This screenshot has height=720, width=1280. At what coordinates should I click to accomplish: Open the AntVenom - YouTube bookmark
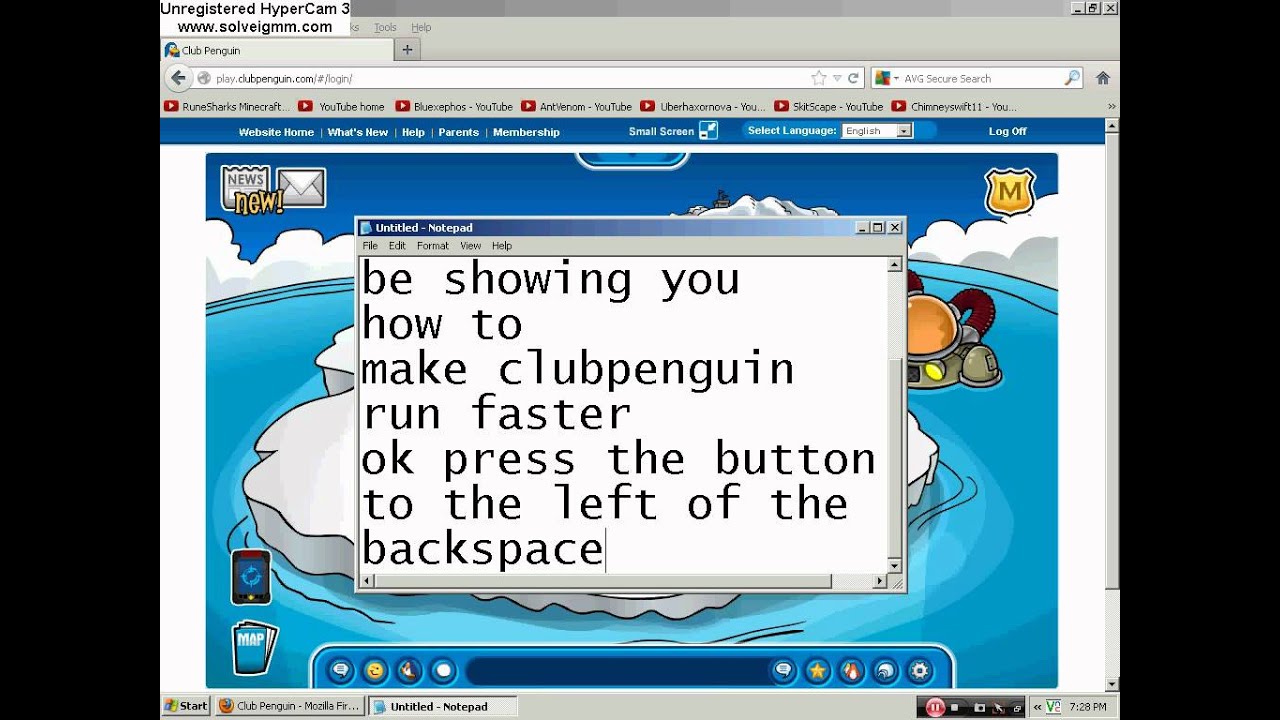pos(577,106)
